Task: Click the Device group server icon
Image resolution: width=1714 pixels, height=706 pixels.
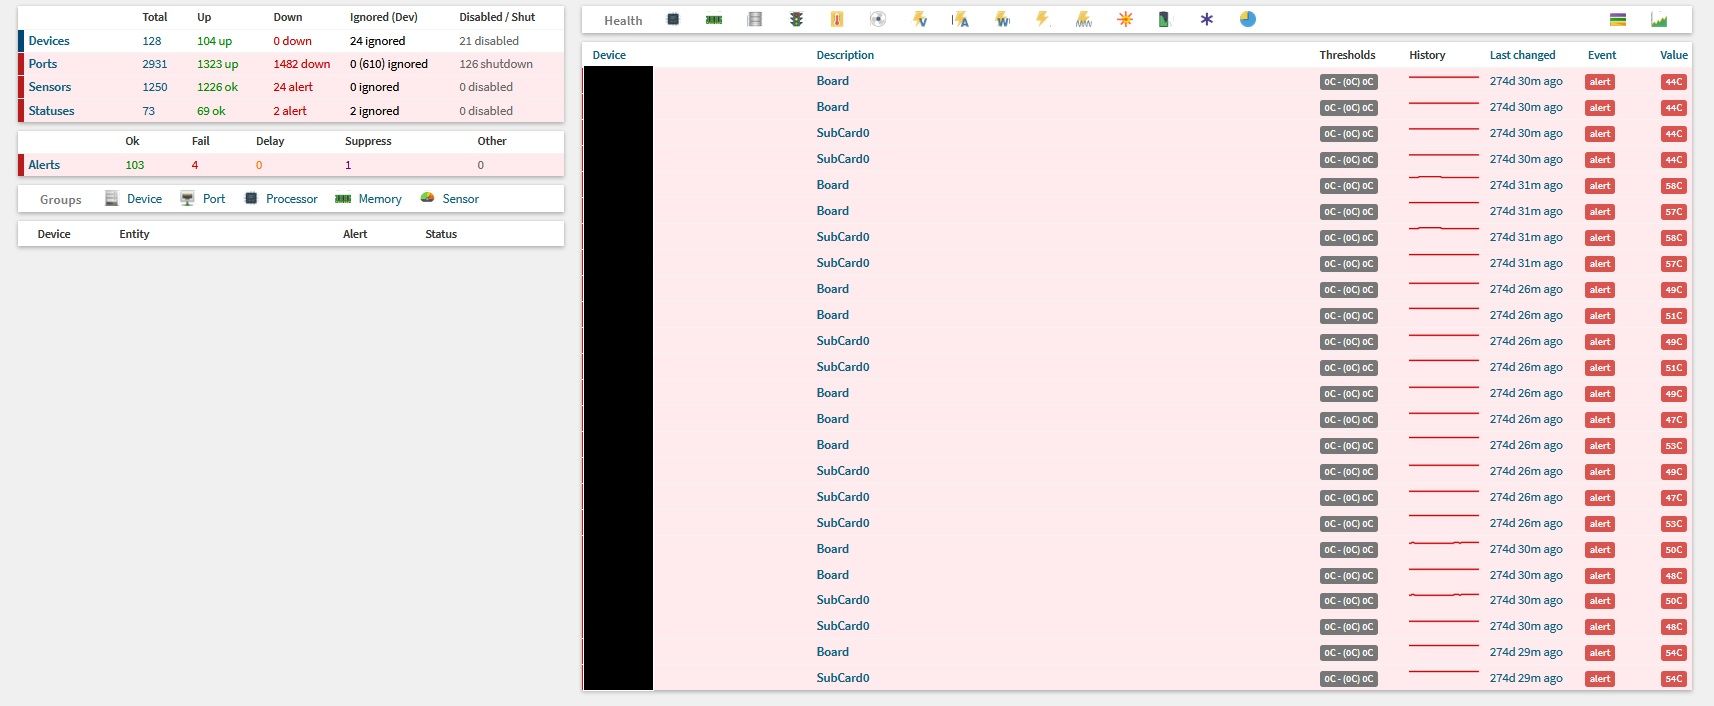Action: click(x=112, y=198)
